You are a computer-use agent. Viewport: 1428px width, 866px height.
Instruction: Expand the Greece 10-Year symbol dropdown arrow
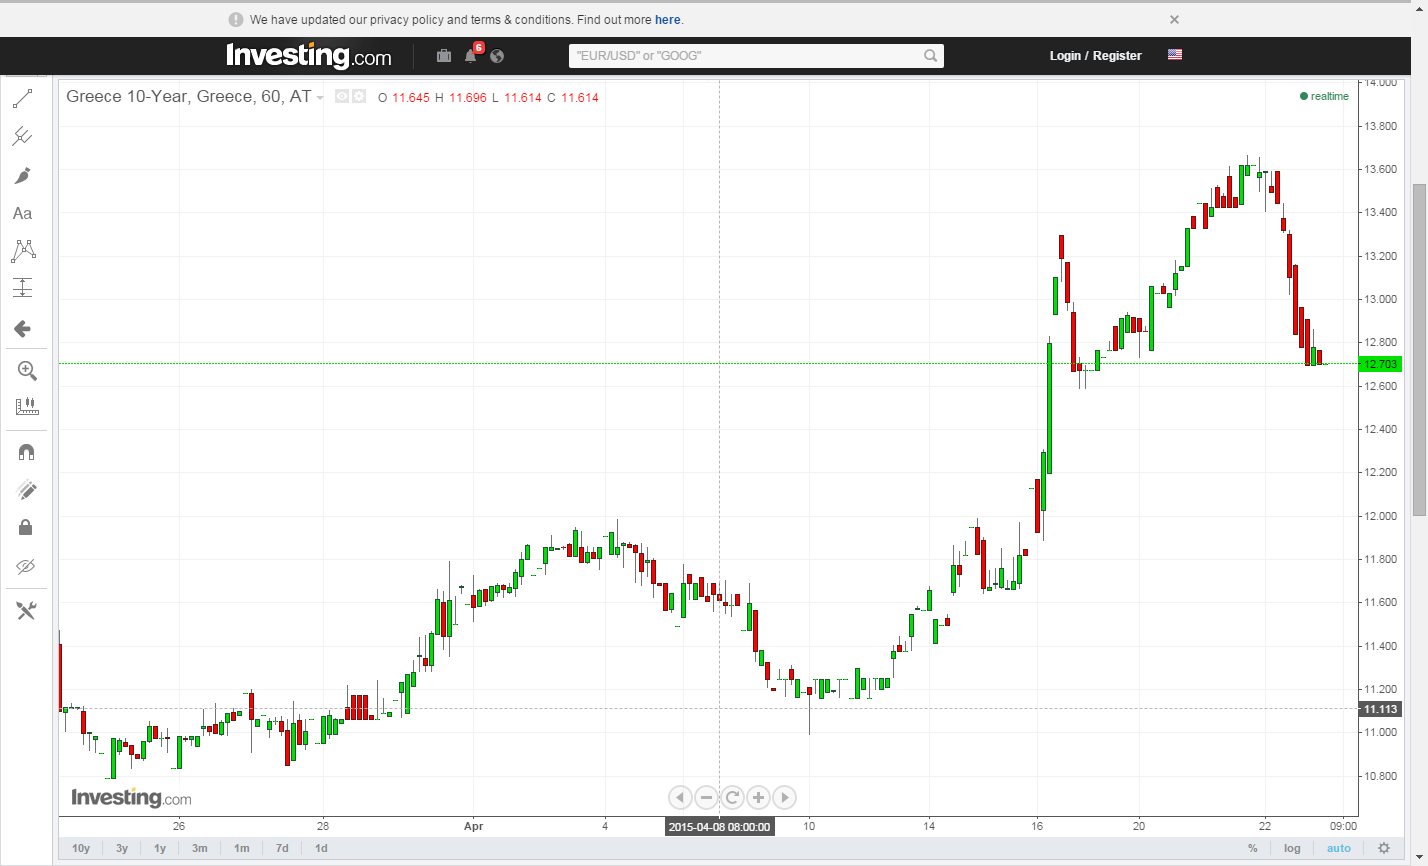pyautogui.click(x=320, y=98)
